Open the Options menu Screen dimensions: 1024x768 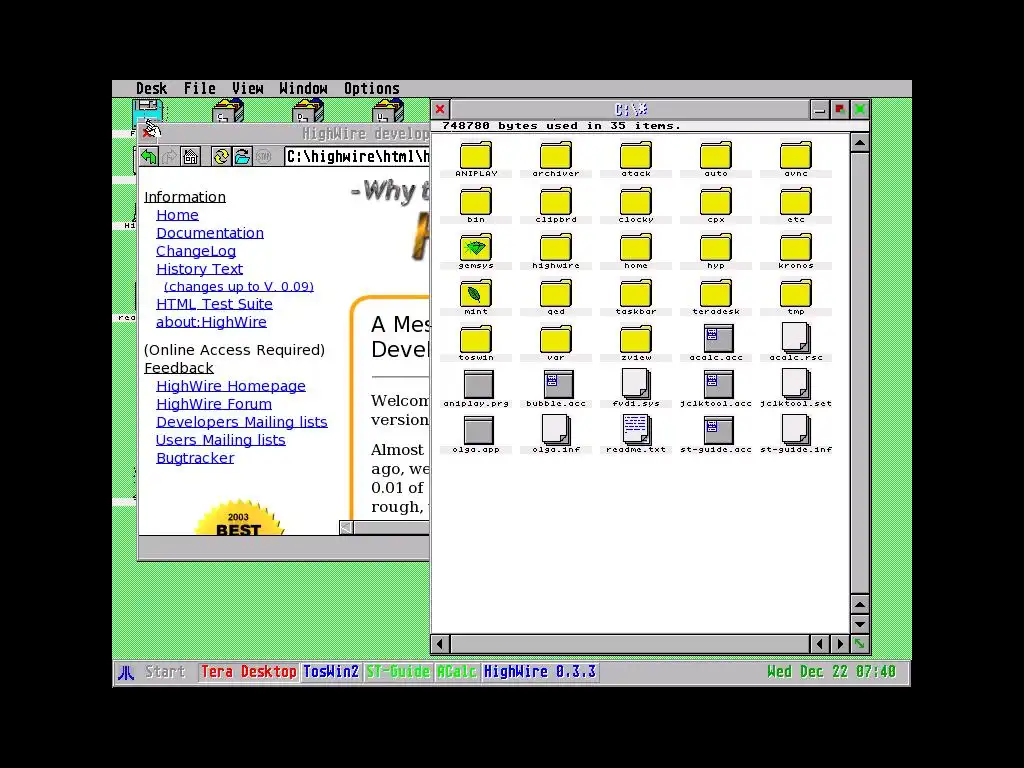click(372, 89)
